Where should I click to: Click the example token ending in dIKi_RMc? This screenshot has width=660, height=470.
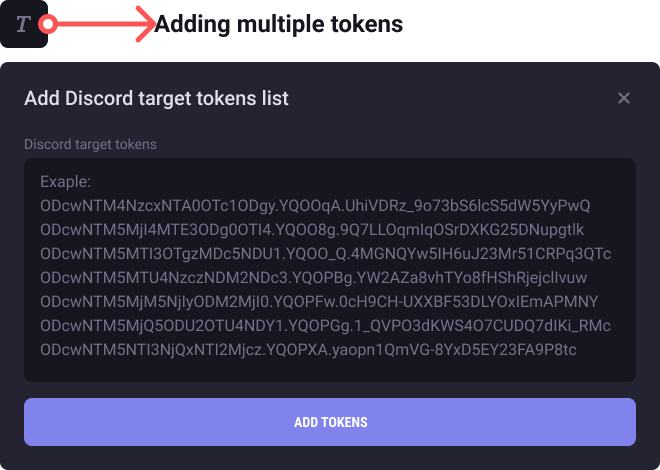(x=325, y=326)
